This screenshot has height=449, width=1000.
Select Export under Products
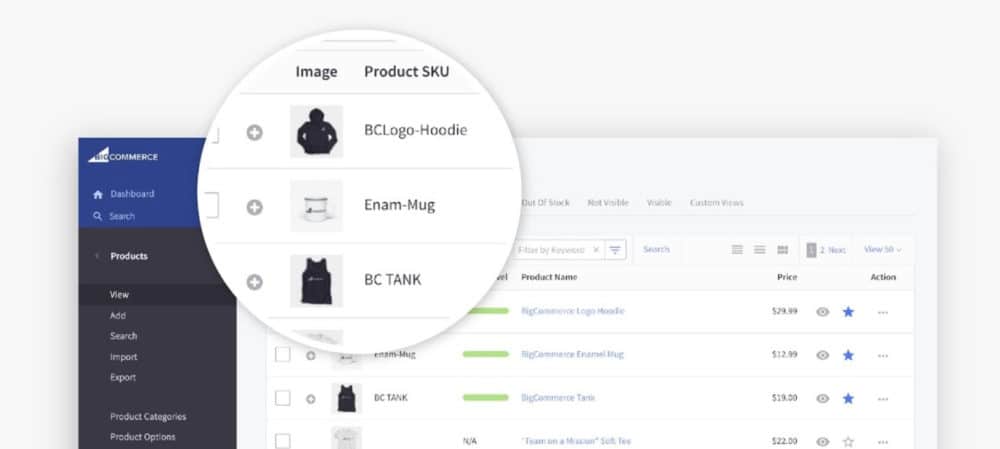tap(123, 378)
